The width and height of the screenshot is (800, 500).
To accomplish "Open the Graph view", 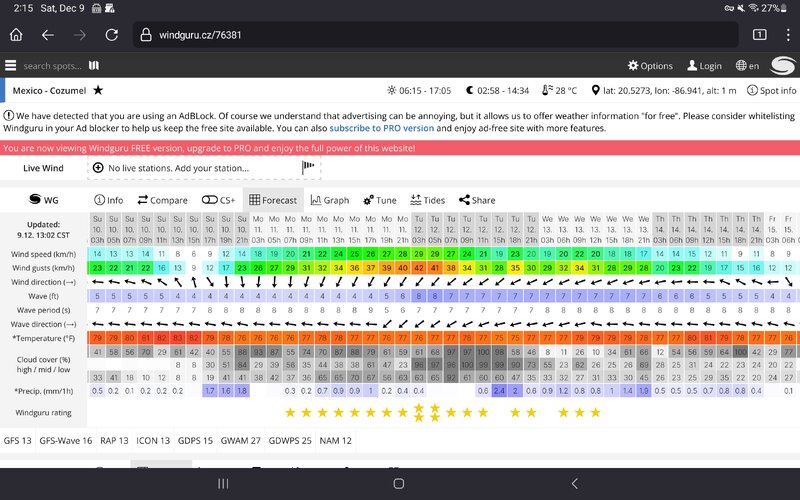I will (x=329, y=200).
